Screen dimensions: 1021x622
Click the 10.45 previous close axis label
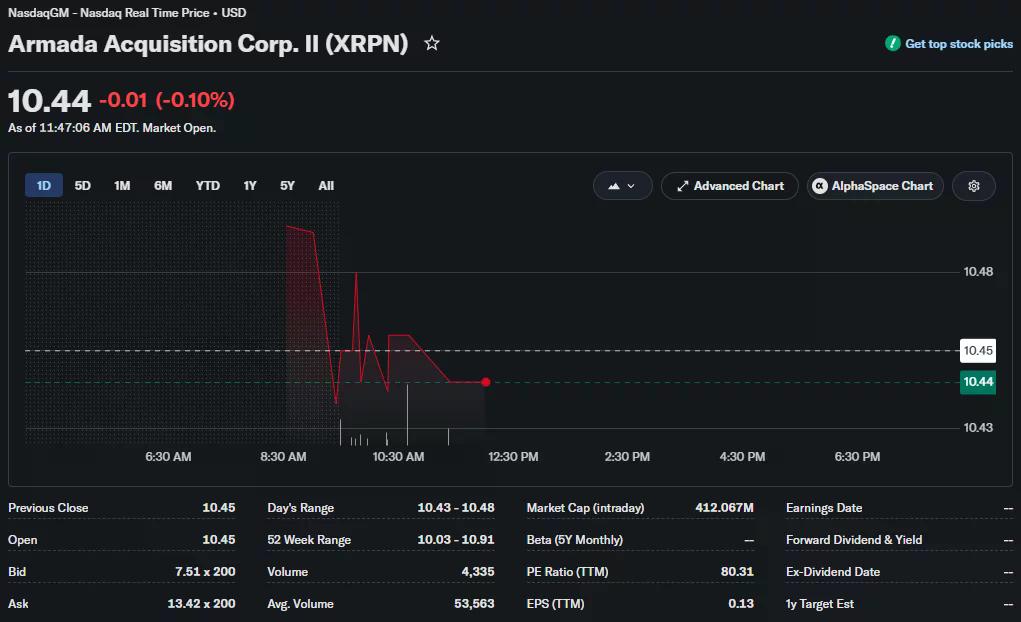coord(977,351)
